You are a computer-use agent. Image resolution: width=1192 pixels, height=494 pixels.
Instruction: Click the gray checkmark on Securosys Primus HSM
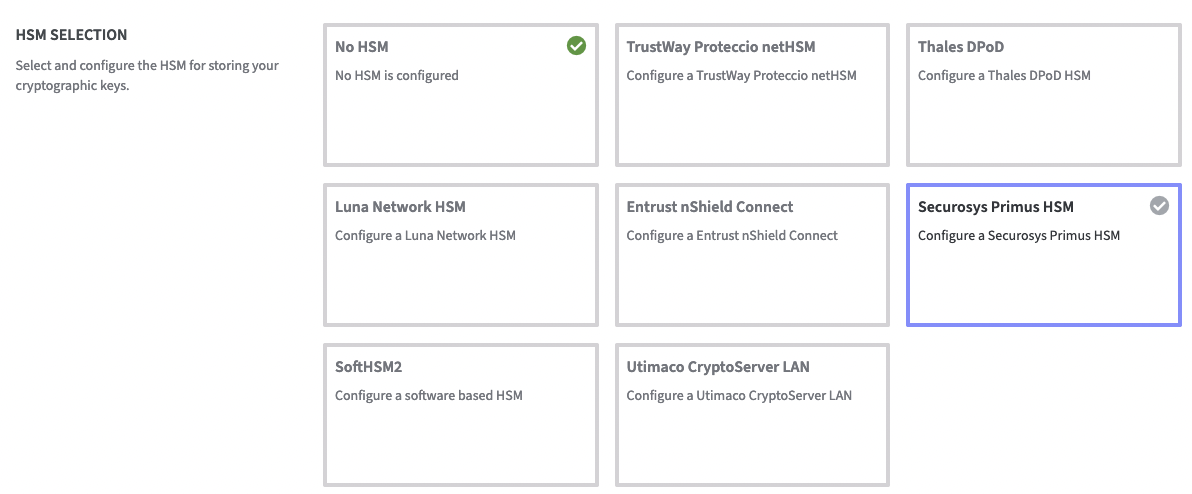coord(1159,206)
